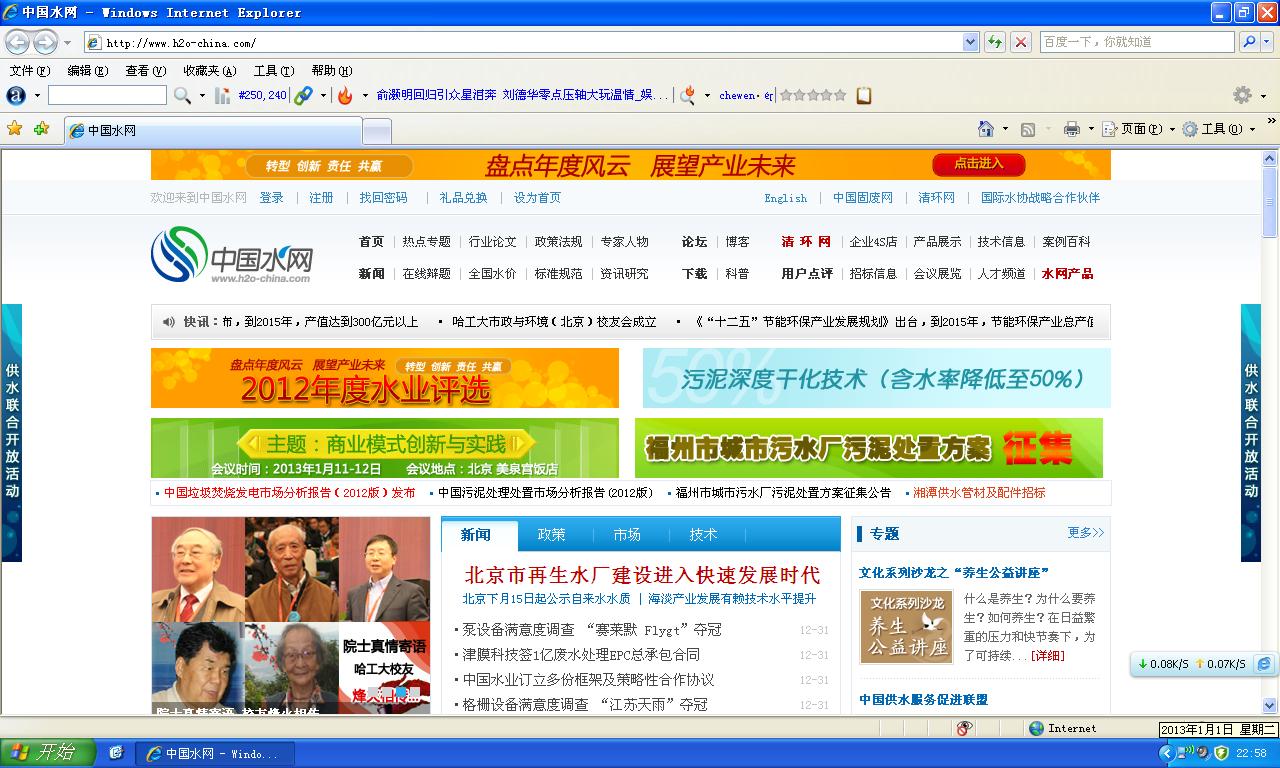This screenshot has width=1280, height=768.
Task: Click the popup blocker status bar icon
Action: 965,728
